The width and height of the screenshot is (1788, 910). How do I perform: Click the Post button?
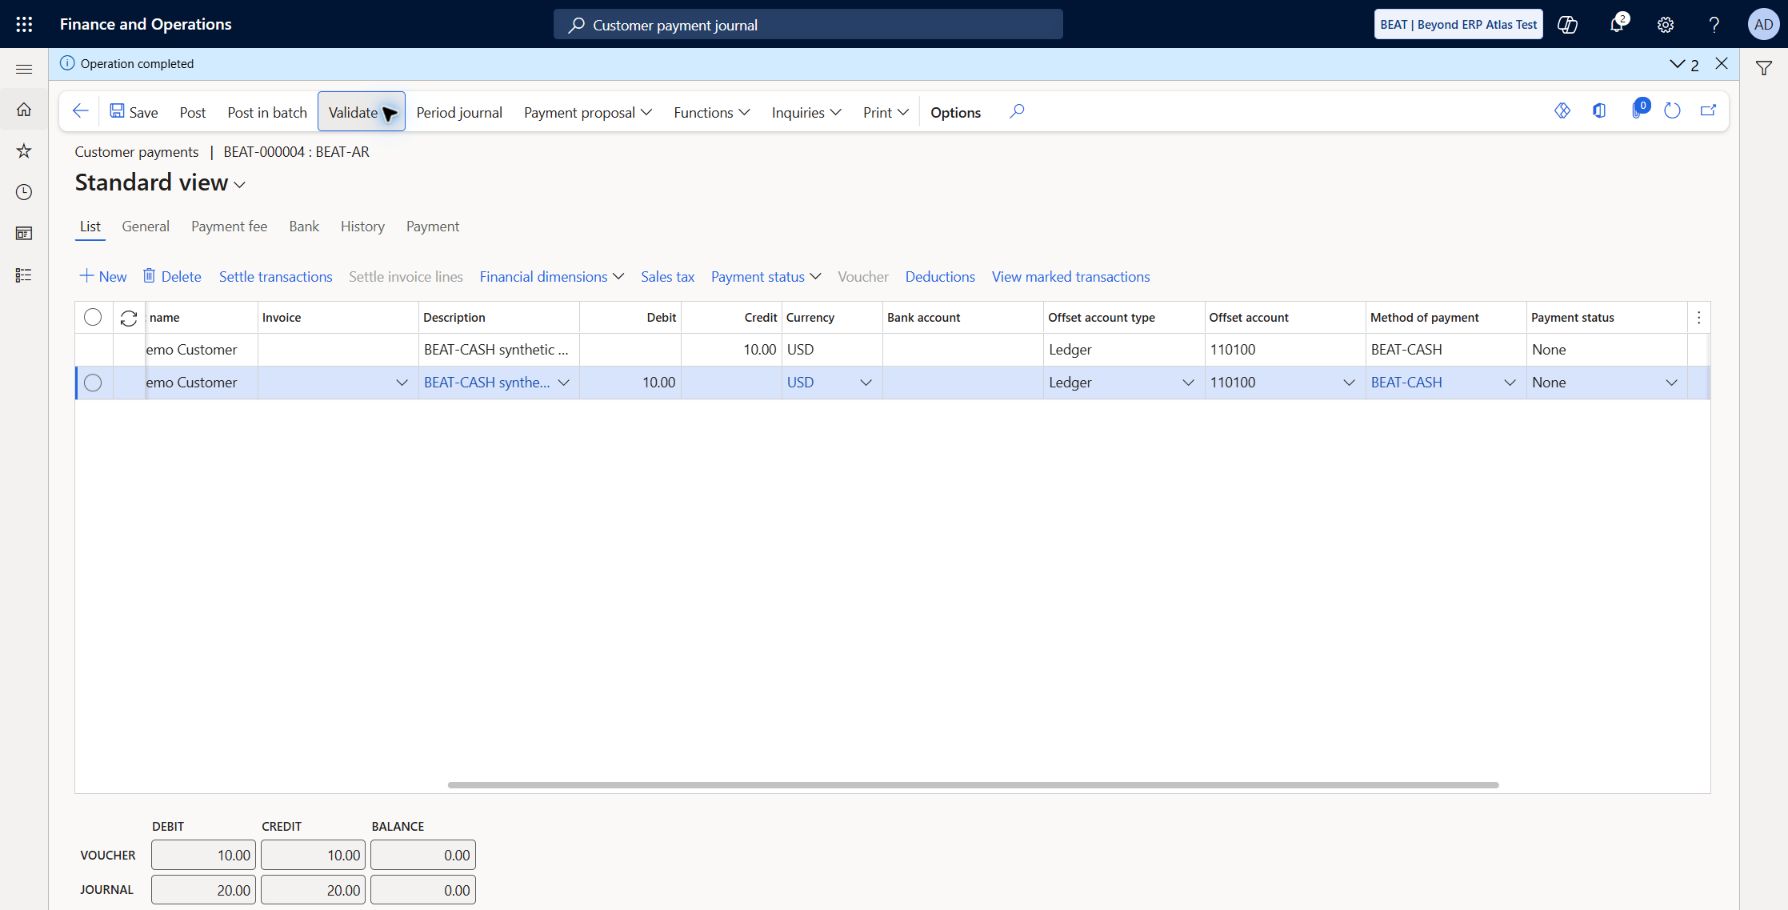(193, 112)
